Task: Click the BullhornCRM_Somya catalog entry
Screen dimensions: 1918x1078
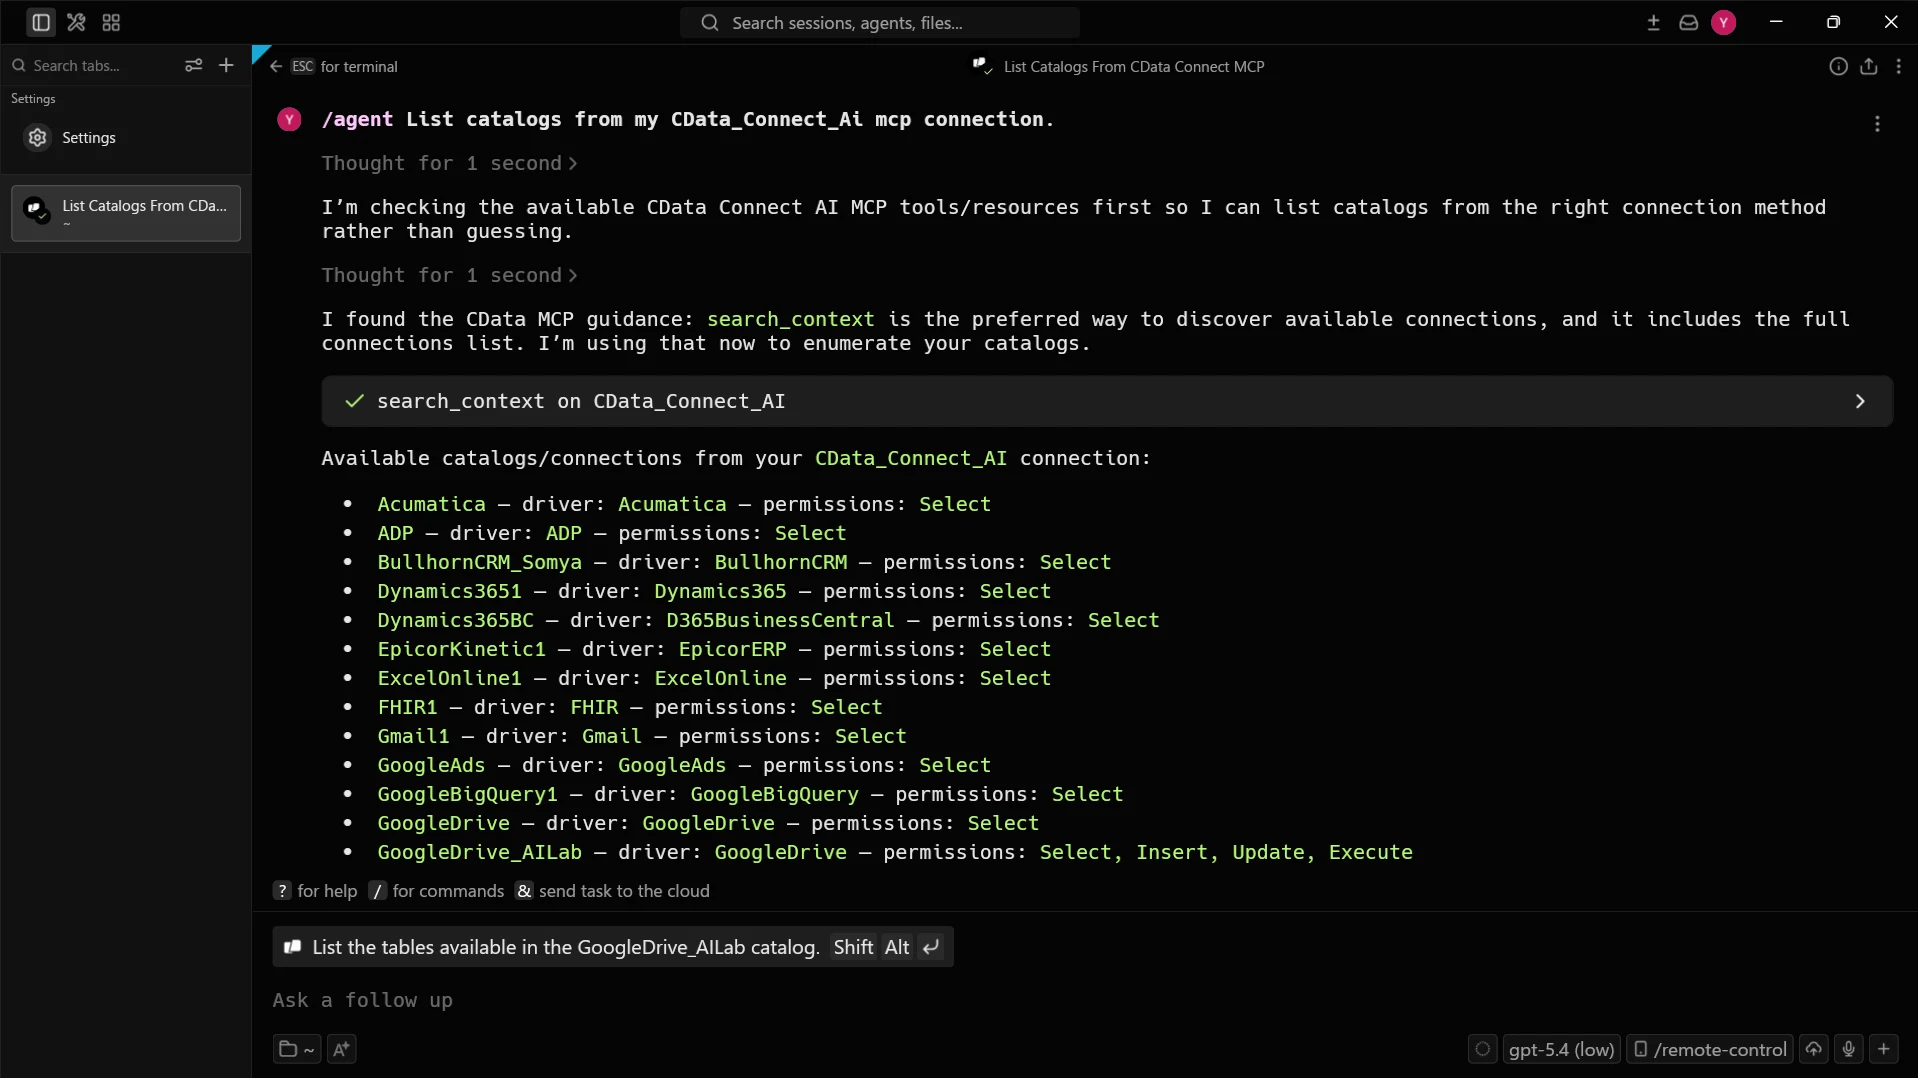Action: [479, 562]
